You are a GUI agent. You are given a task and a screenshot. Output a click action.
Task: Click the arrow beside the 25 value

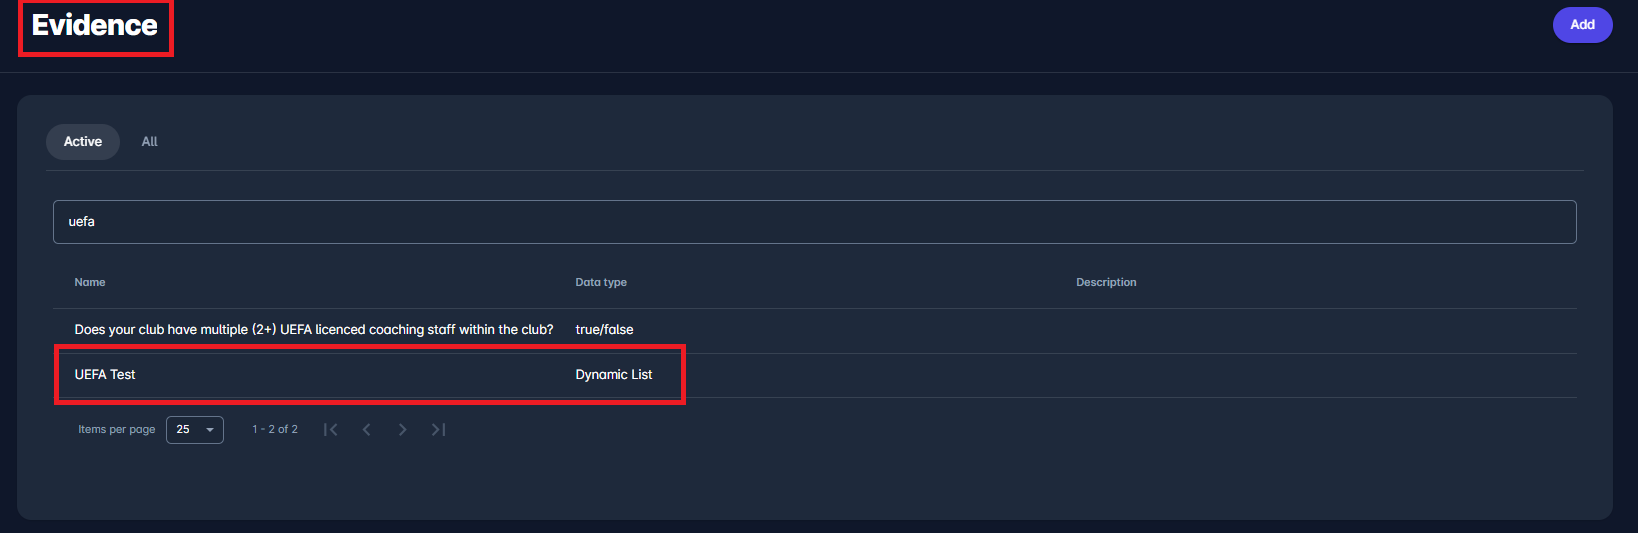tap(210, 430)
